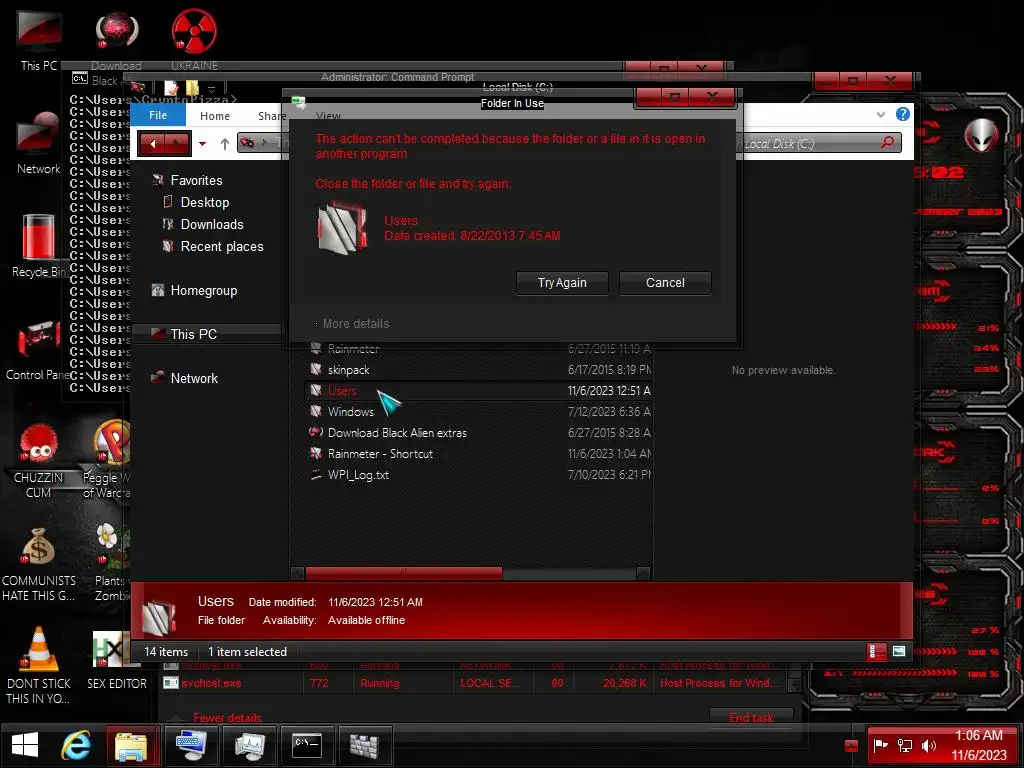Open Recent places in navigation pane

[x=221, y=247]
